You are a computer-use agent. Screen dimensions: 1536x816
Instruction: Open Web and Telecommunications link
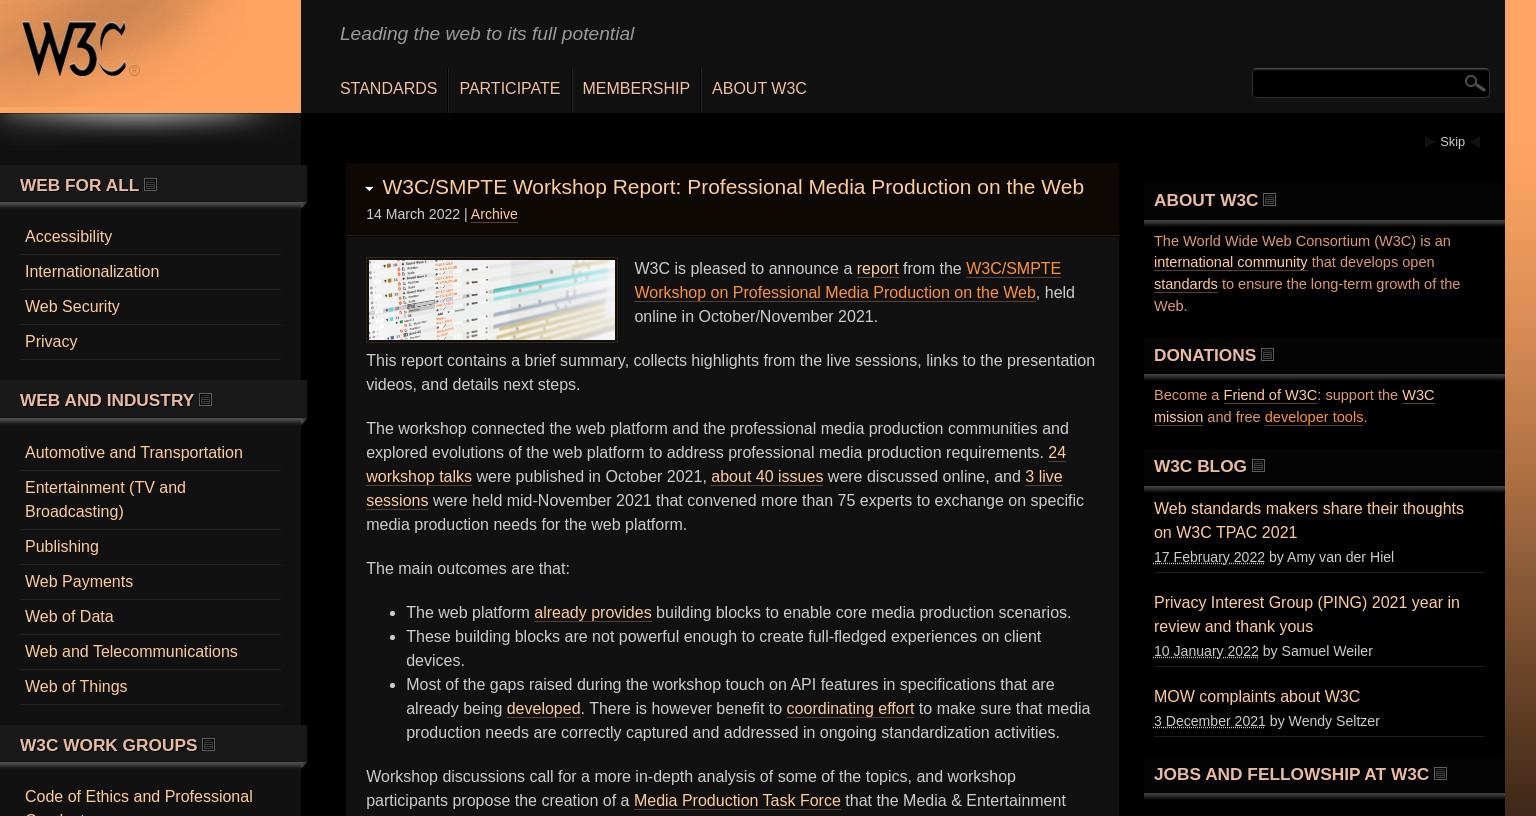pyautogui.click(x=131, y=652)
